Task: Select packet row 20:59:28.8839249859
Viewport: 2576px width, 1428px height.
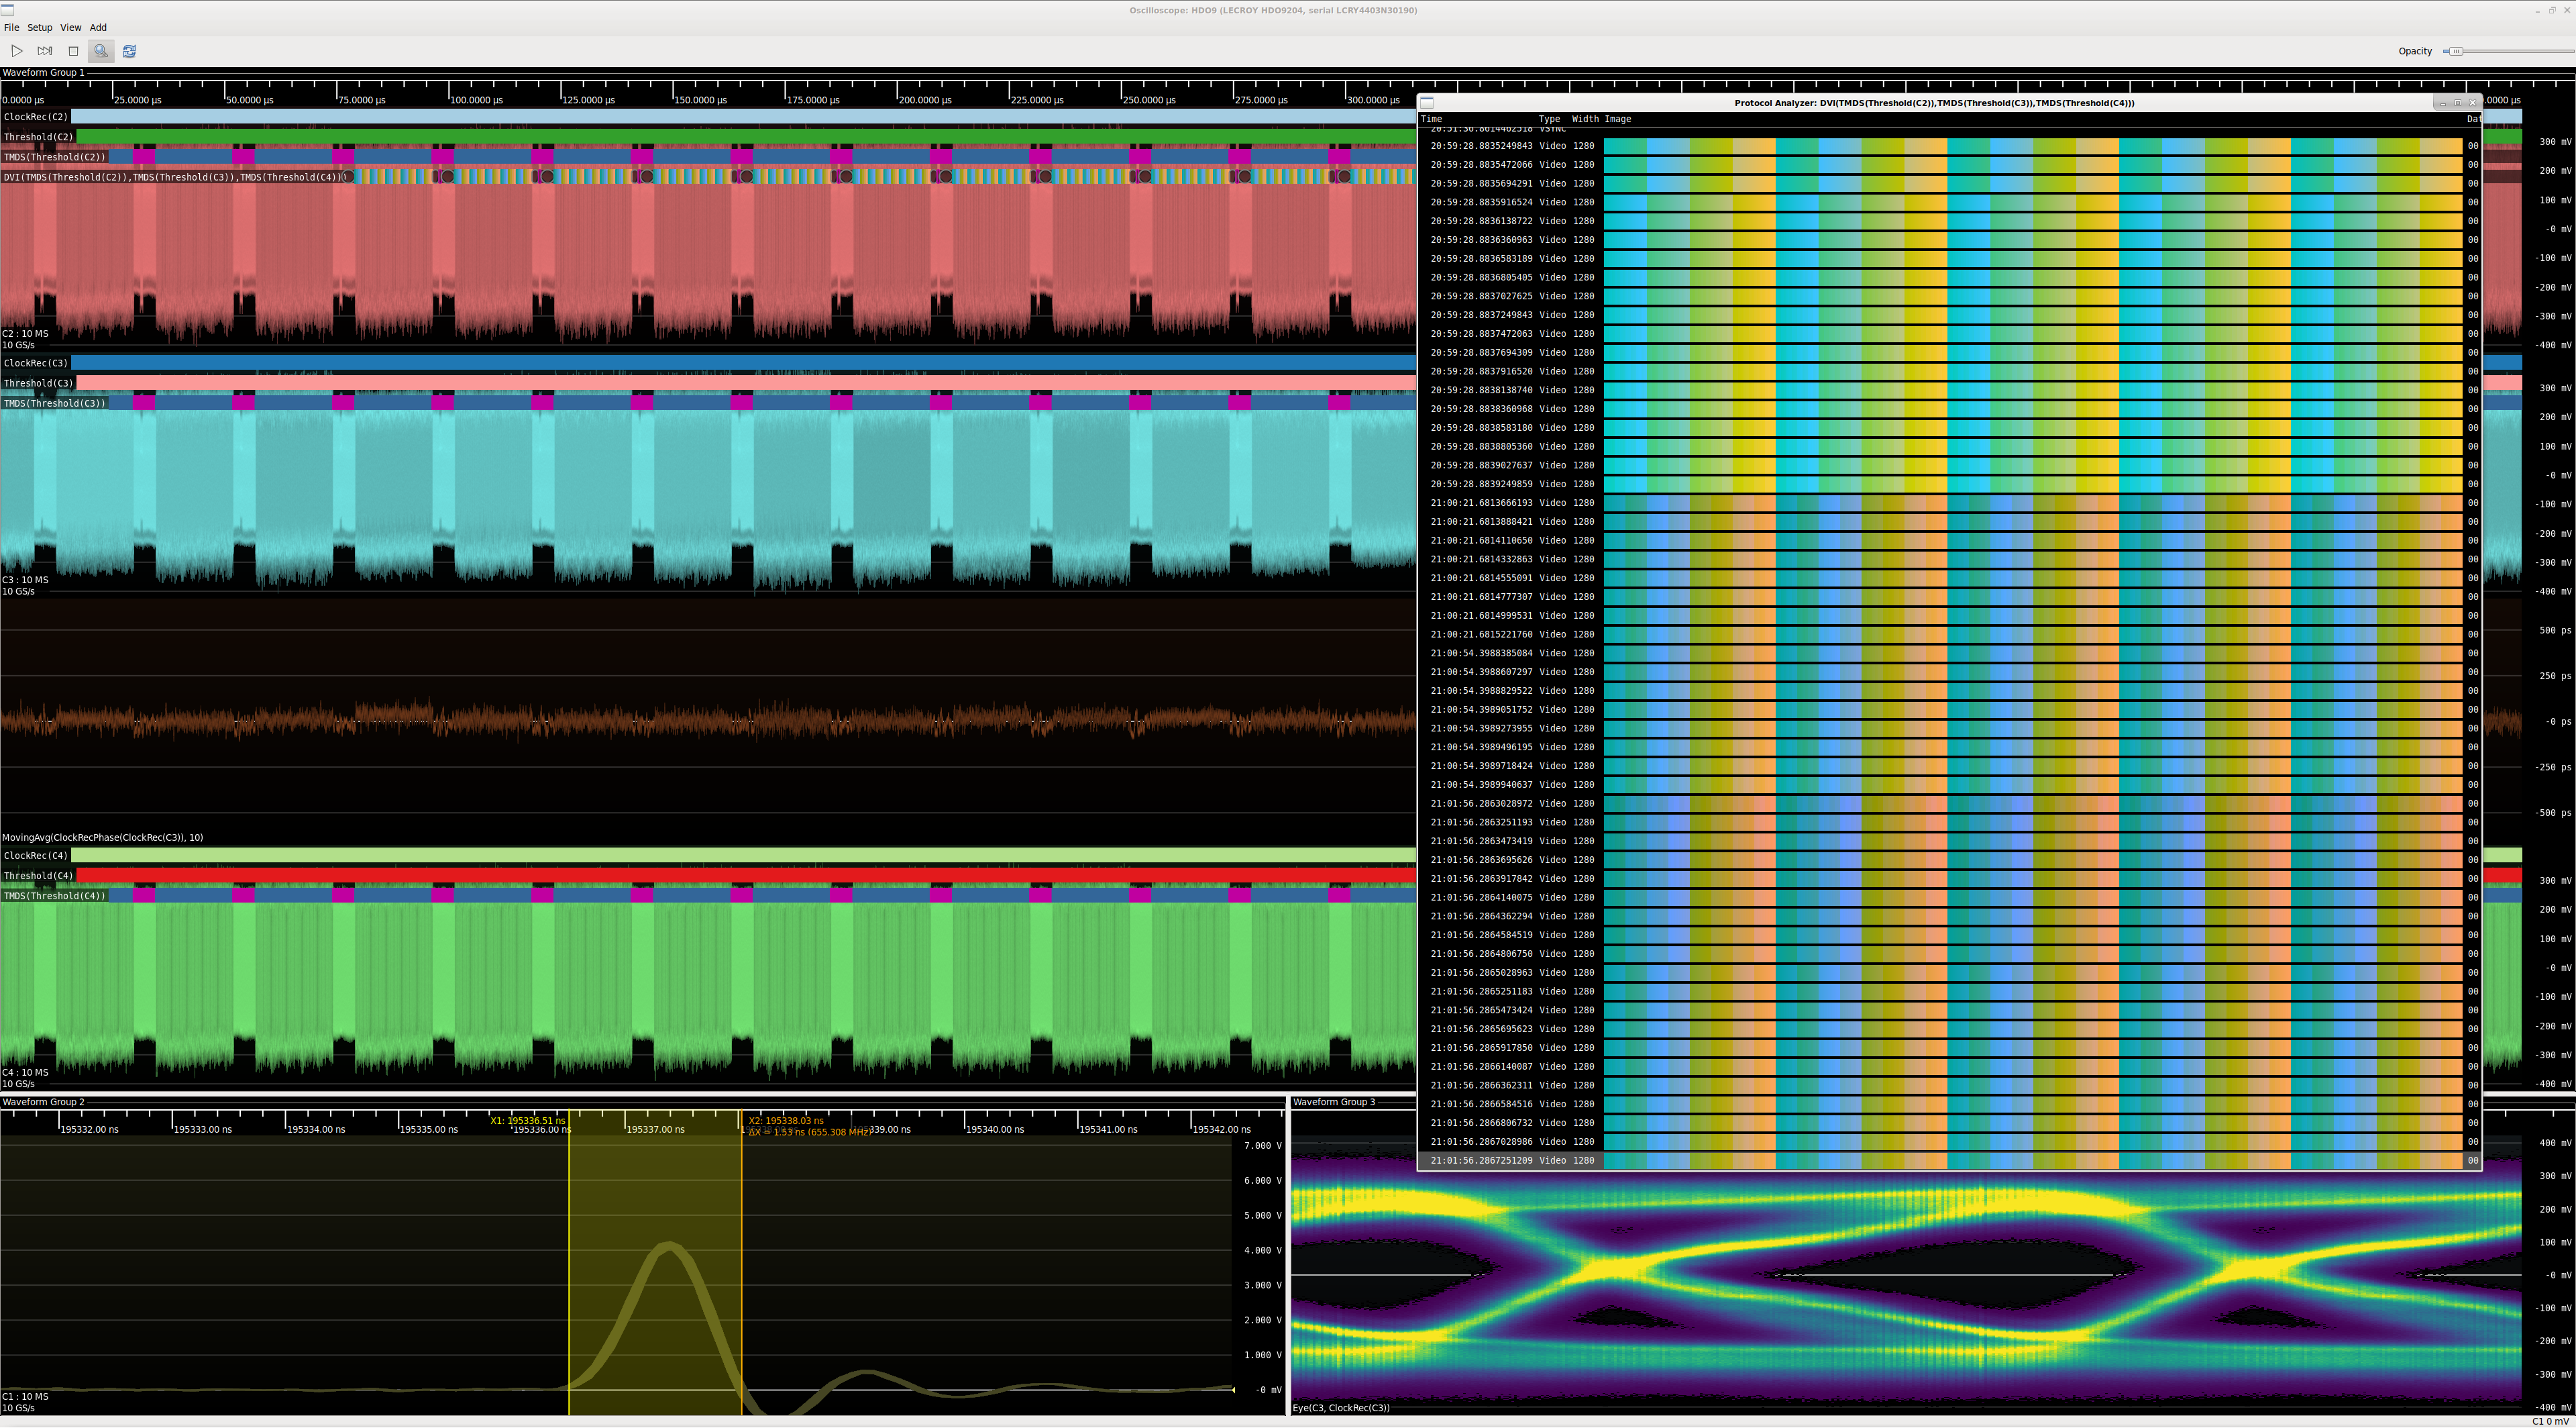Action: click(x=1950, y=484)
